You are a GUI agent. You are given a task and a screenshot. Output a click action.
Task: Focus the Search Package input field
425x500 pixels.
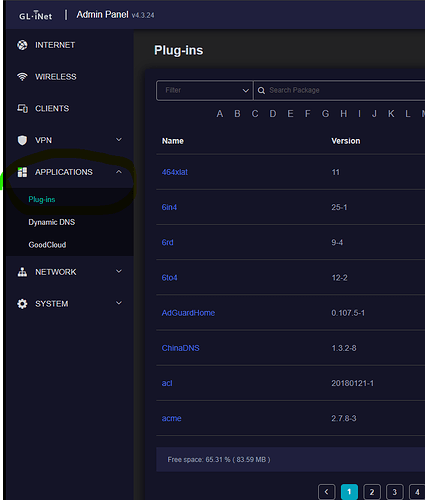pos(339,90)
